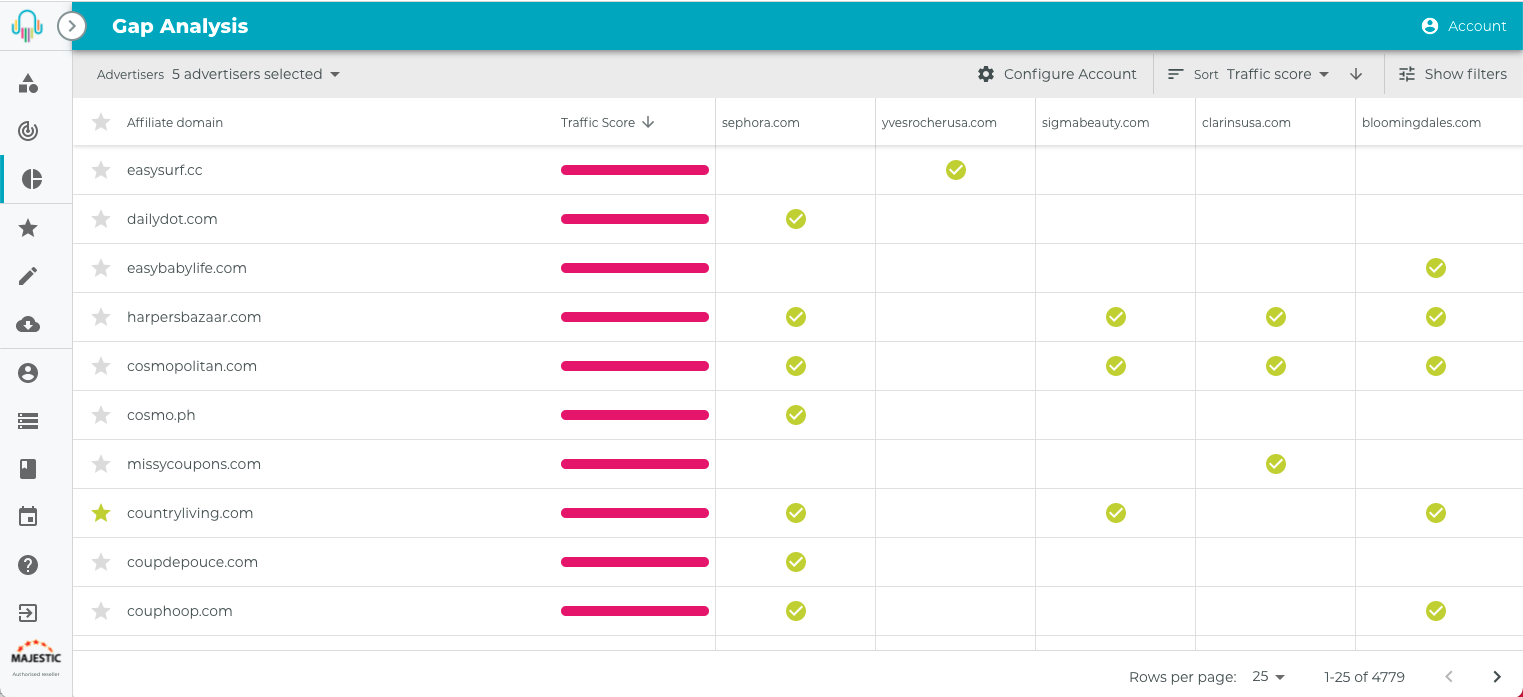
Task: Click the cloud download icon in sidebar
Action: [29, 324]
